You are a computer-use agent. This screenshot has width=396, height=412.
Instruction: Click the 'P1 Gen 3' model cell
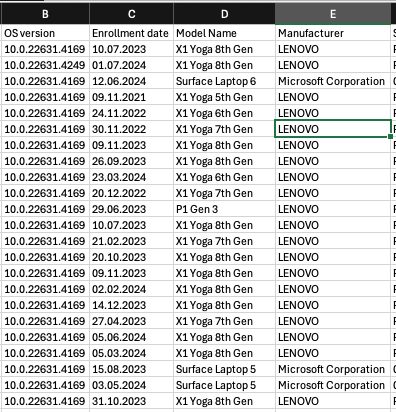click(x=225, y=209)
